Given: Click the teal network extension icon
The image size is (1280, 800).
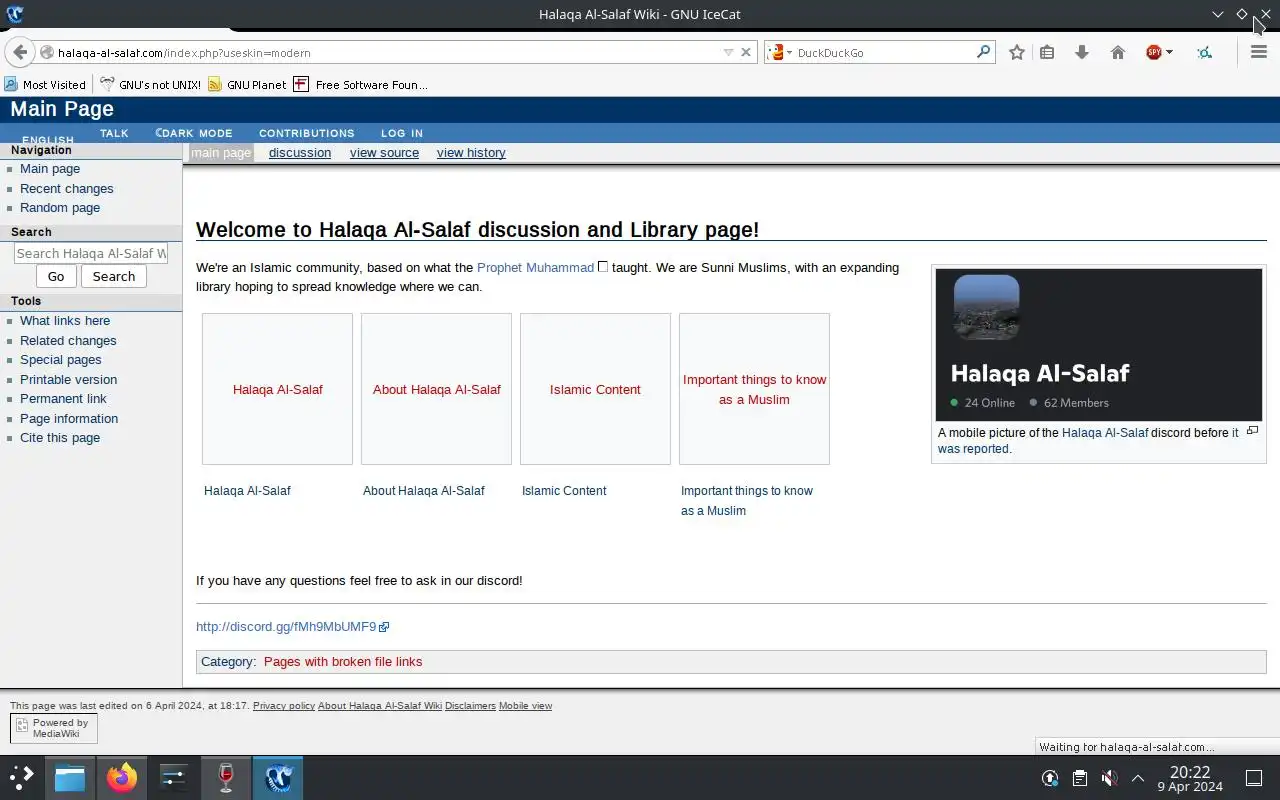Looking at the screenshot, I should click(x=1204, y=52).
